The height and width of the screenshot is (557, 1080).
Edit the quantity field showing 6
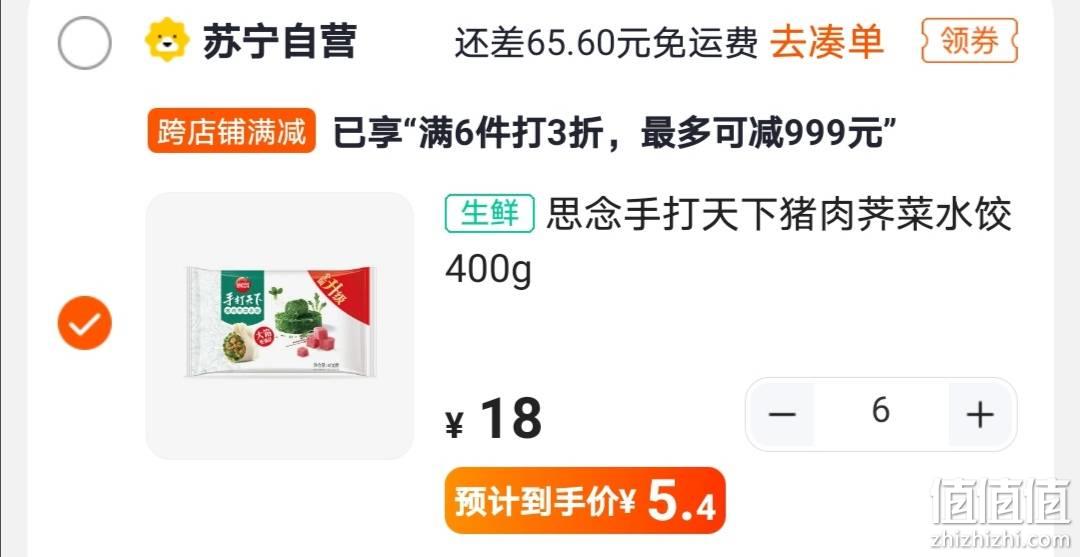coord(881,414)
